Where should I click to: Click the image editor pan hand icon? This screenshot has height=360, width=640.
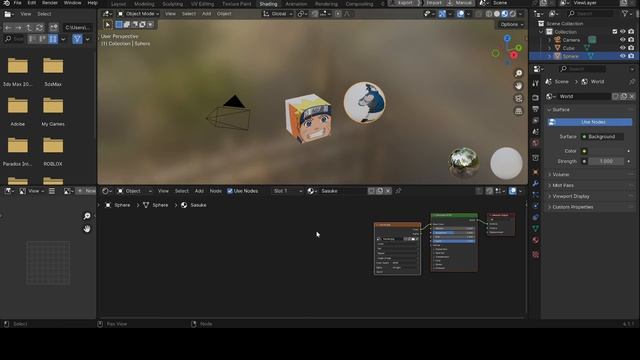coord(87,229)
